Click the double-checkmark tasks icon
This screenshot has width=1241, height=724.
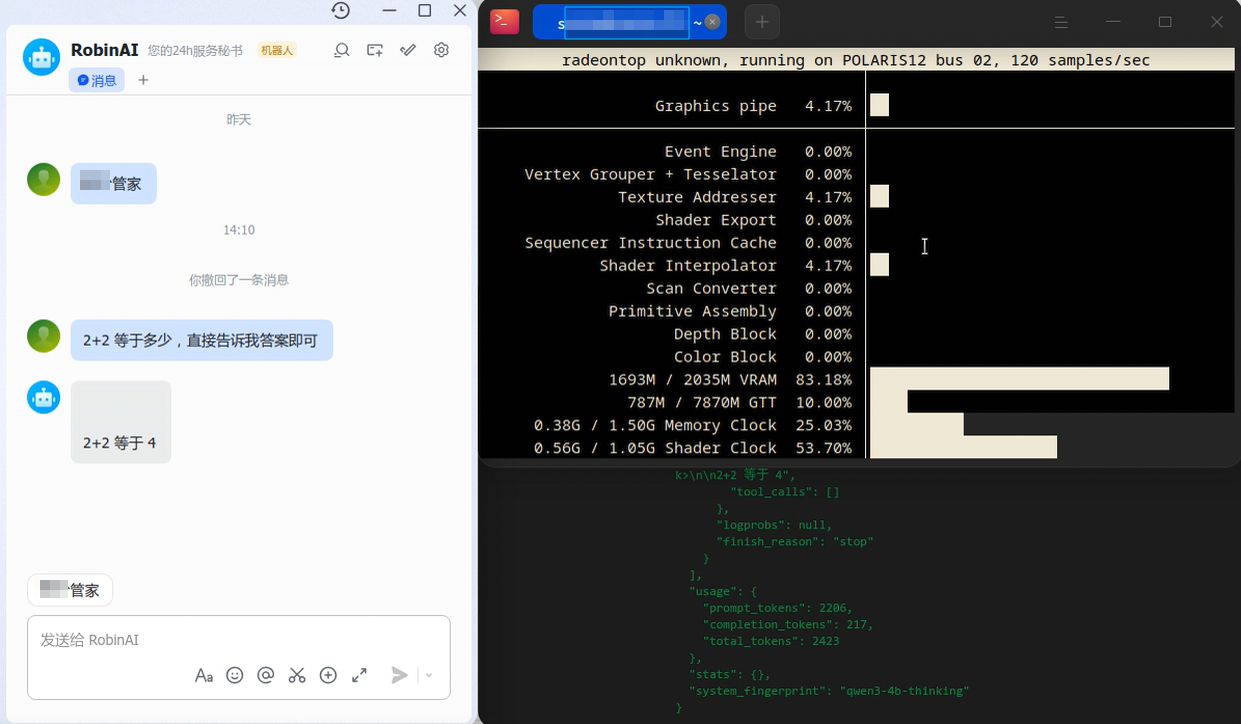pyautogui.click(x=408, y=50)
